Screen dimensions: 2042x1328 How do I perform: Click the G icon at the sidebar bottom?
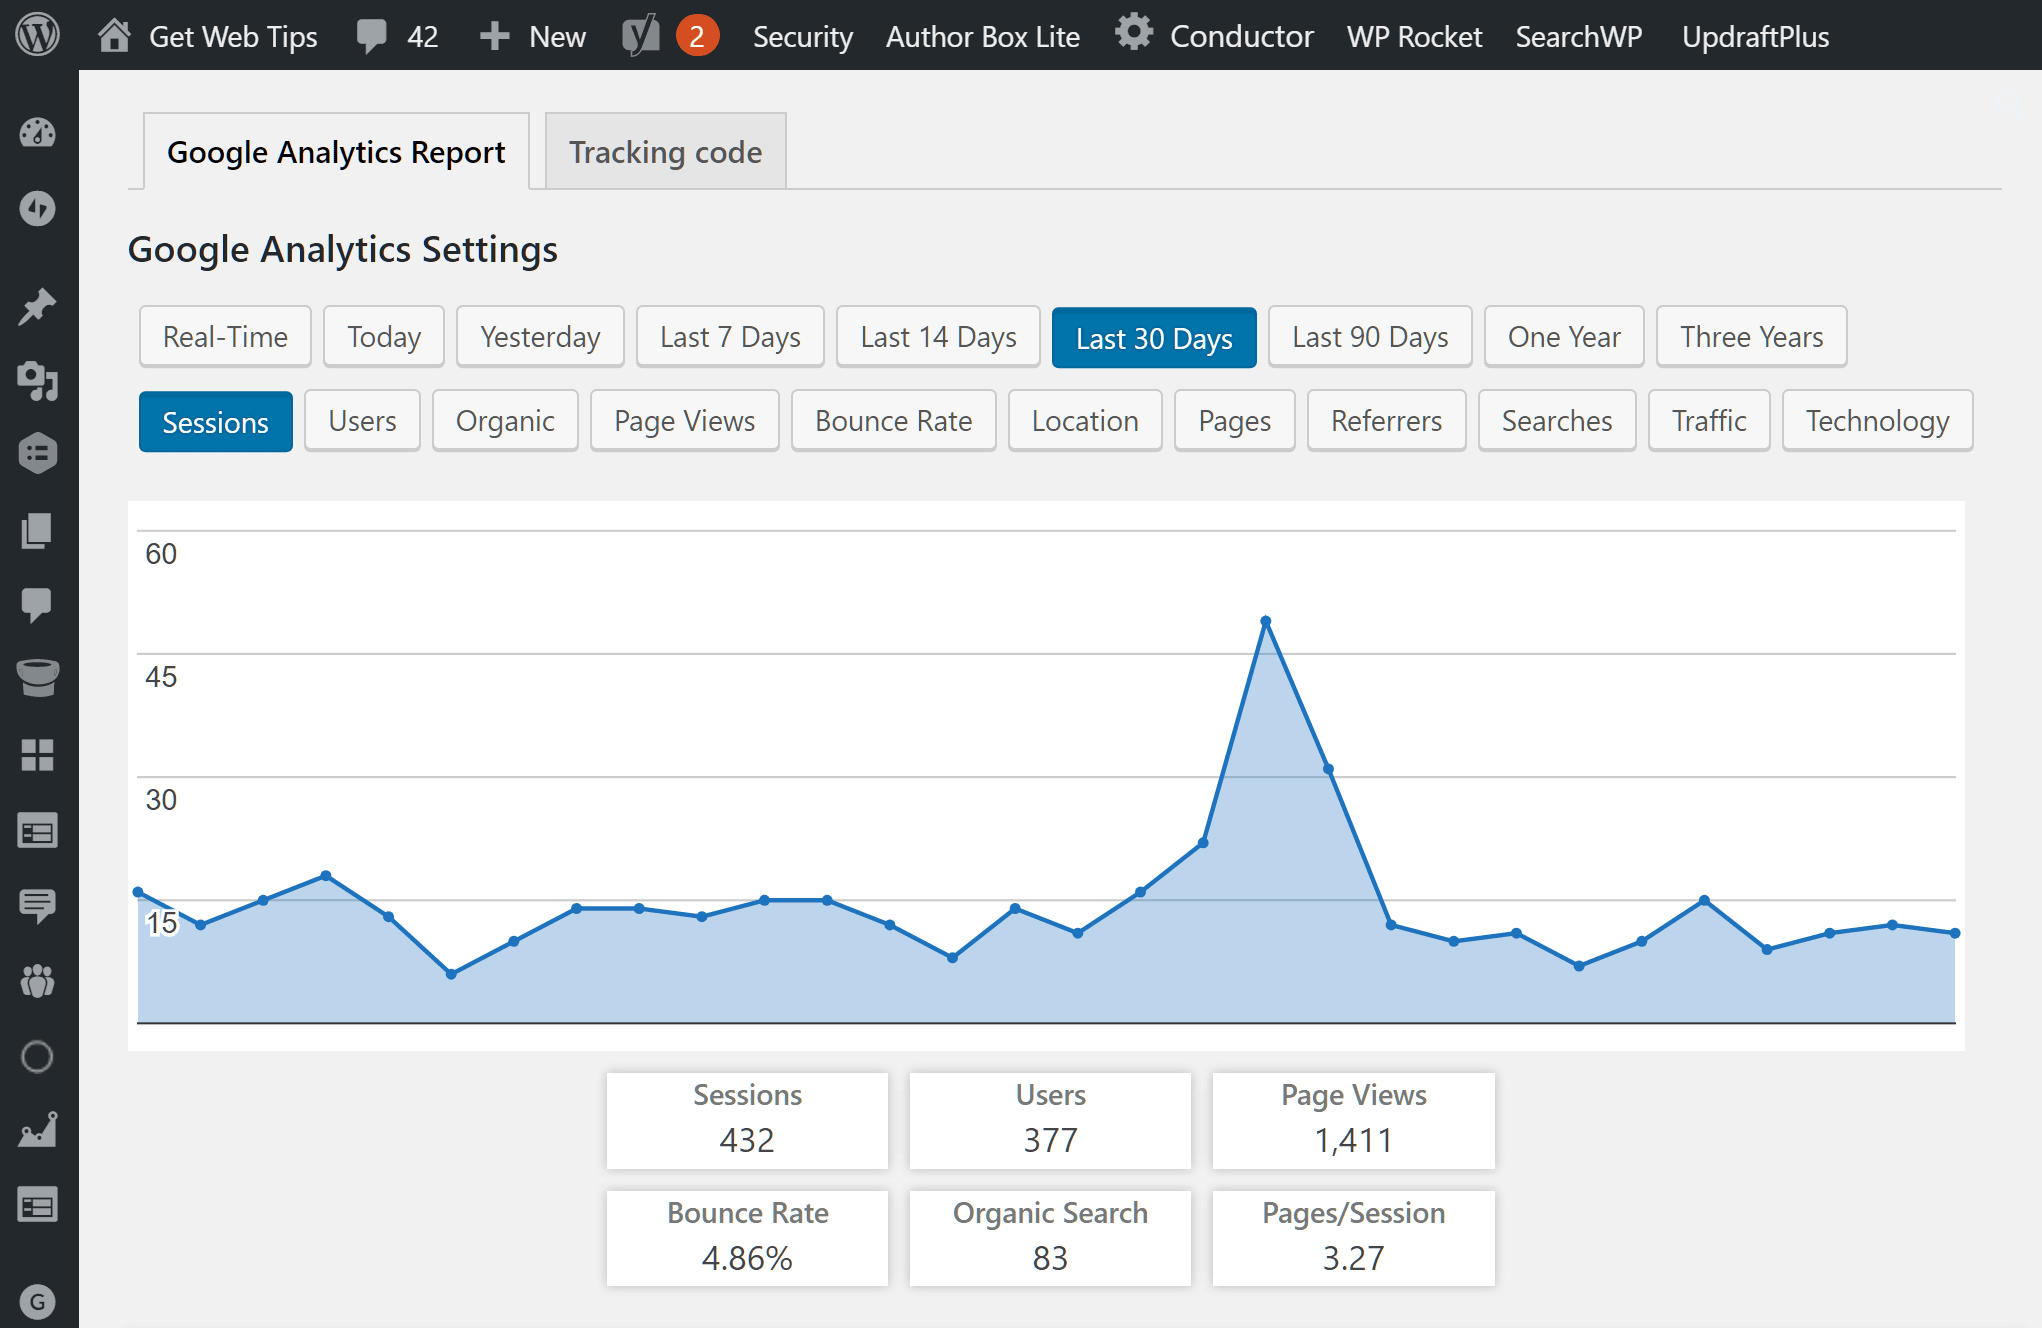[37, 1303]
